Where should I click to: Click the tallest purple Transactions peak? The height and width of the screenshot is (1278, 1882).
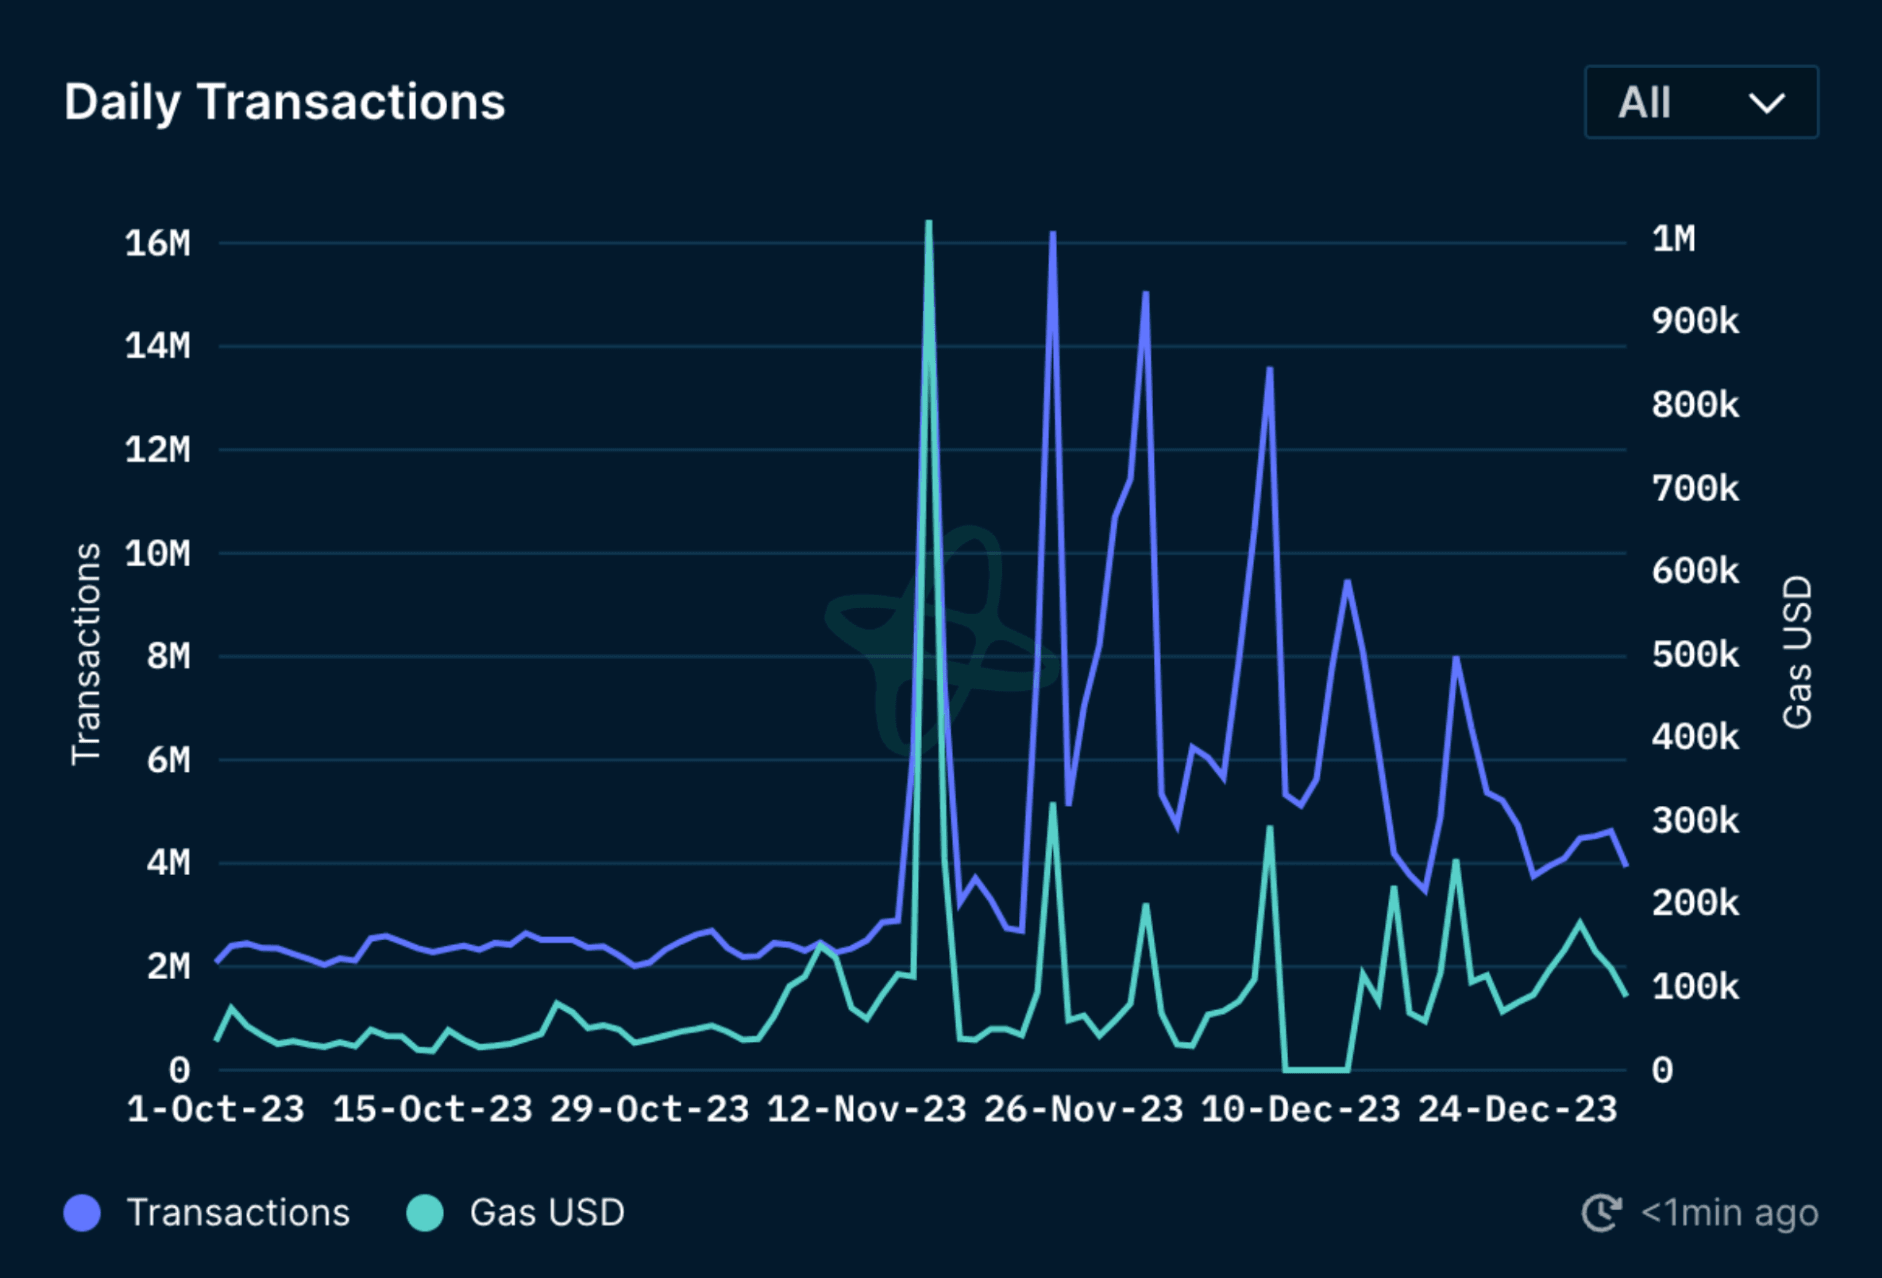point(1053,234)
